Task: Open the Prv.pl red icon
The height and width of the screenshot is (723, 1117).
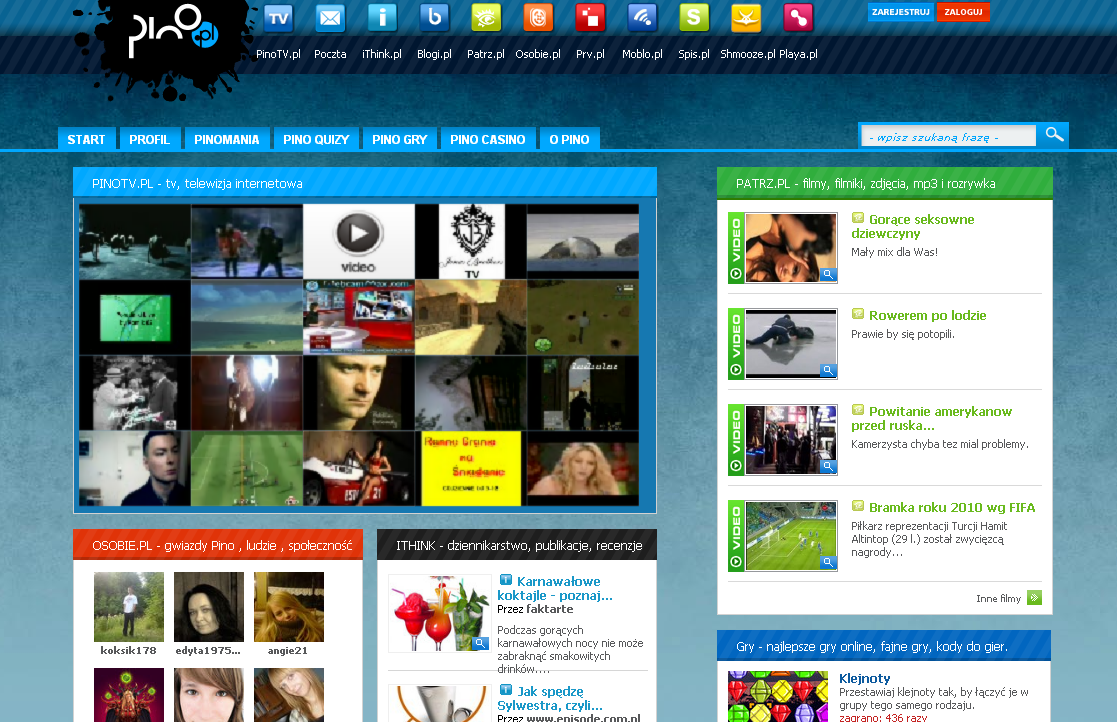Action: [591, 18]
